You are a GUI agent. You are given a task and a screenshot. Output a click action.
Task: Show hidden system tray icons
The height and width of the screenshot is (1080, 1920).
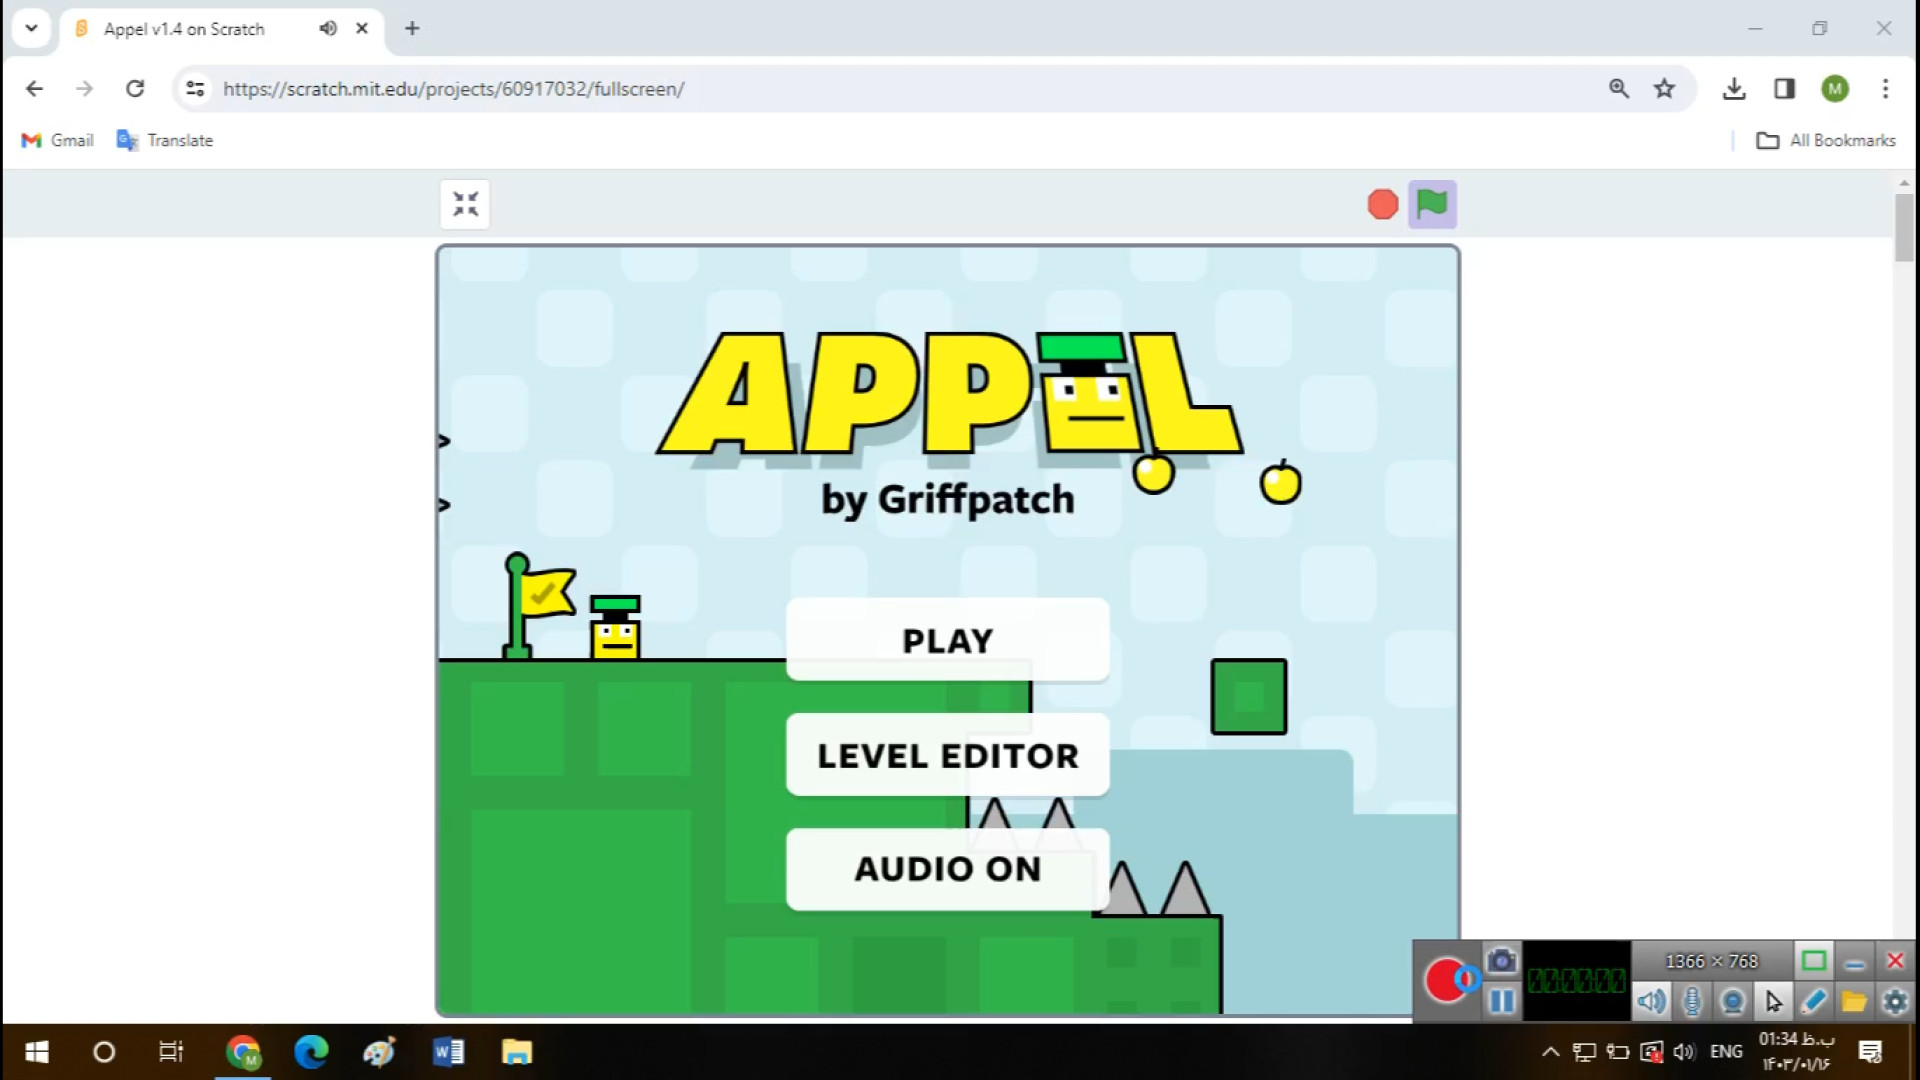click(x=1550, y=1052)
